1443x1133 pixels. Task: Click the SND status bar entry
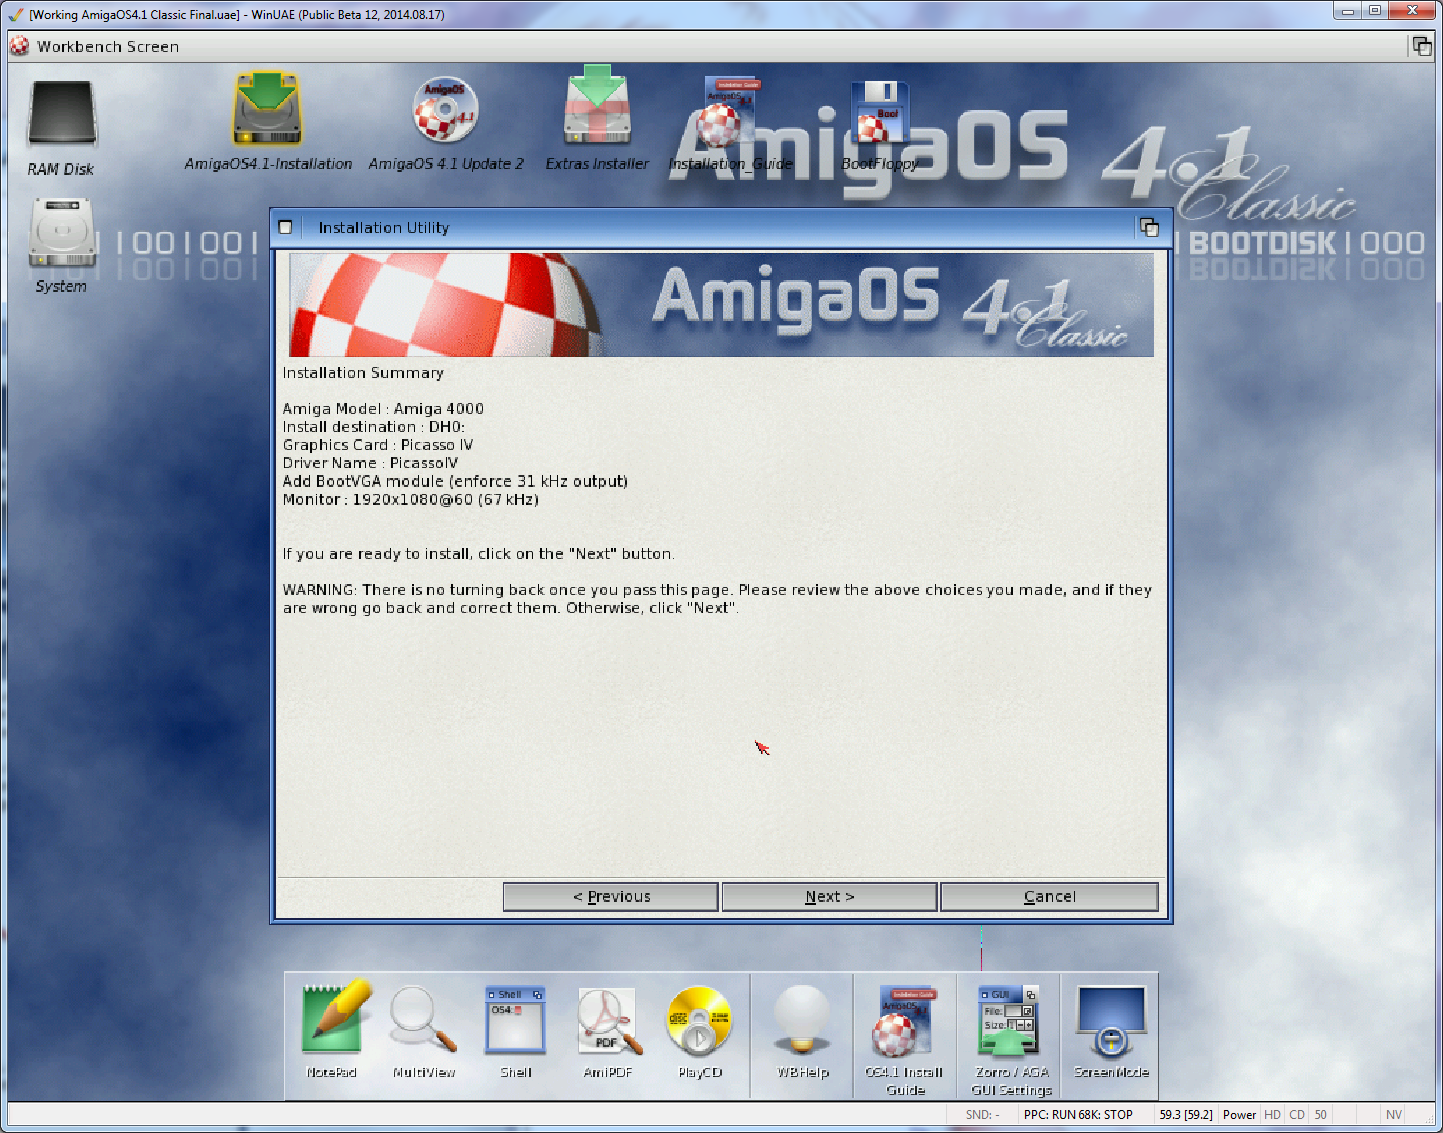tap(982, 1114)
